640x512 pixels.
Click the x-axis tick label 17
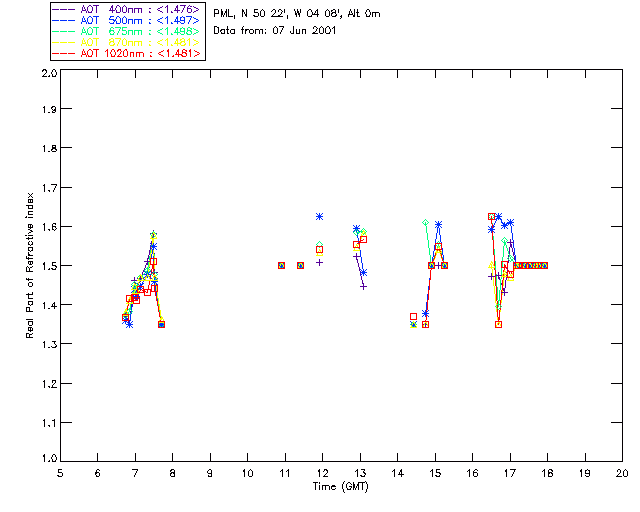coord(510,473)
